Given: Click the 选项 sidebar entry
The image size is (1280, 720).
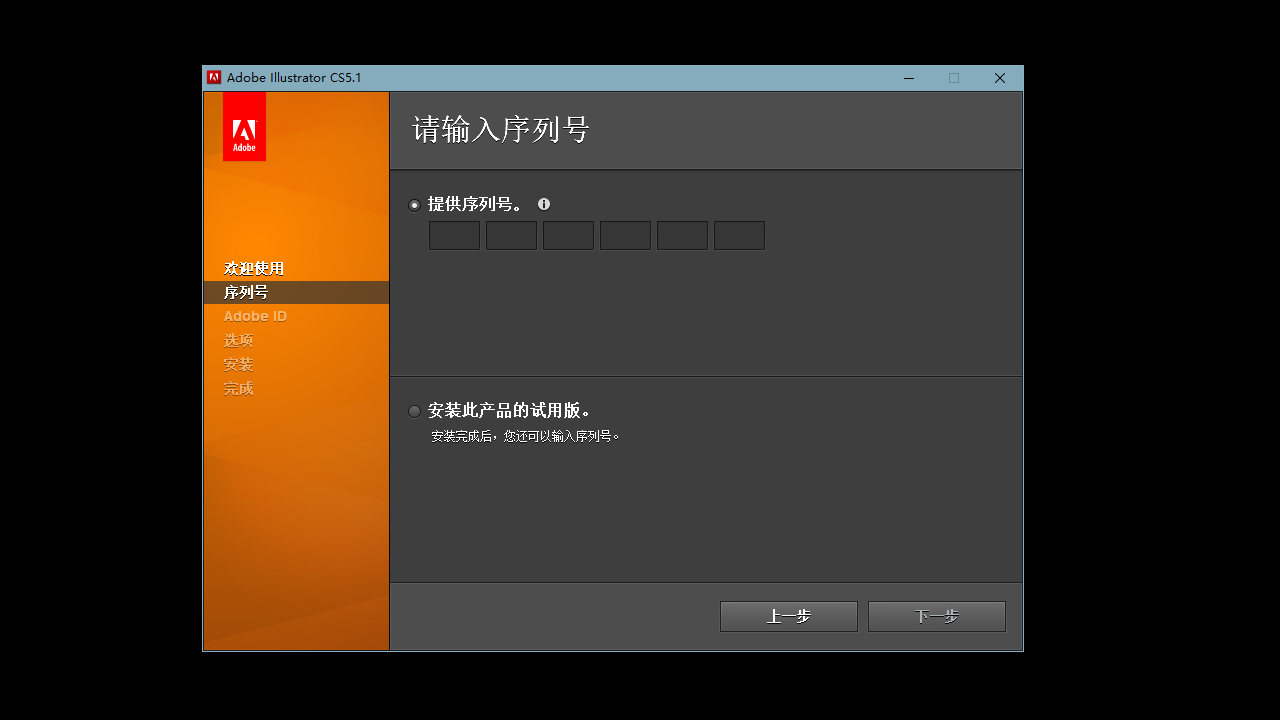Looking at the screenshot, I should click(238, 340).
